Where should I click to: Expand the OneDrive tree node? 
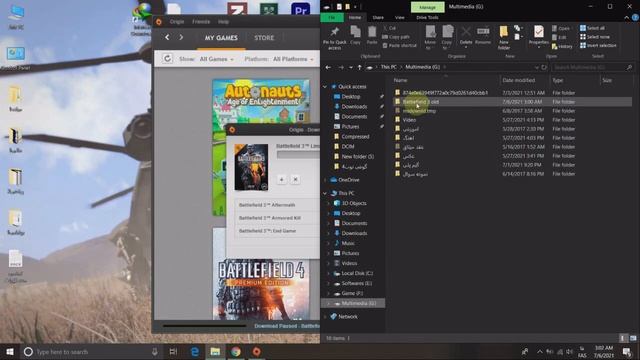pos(325,180)
